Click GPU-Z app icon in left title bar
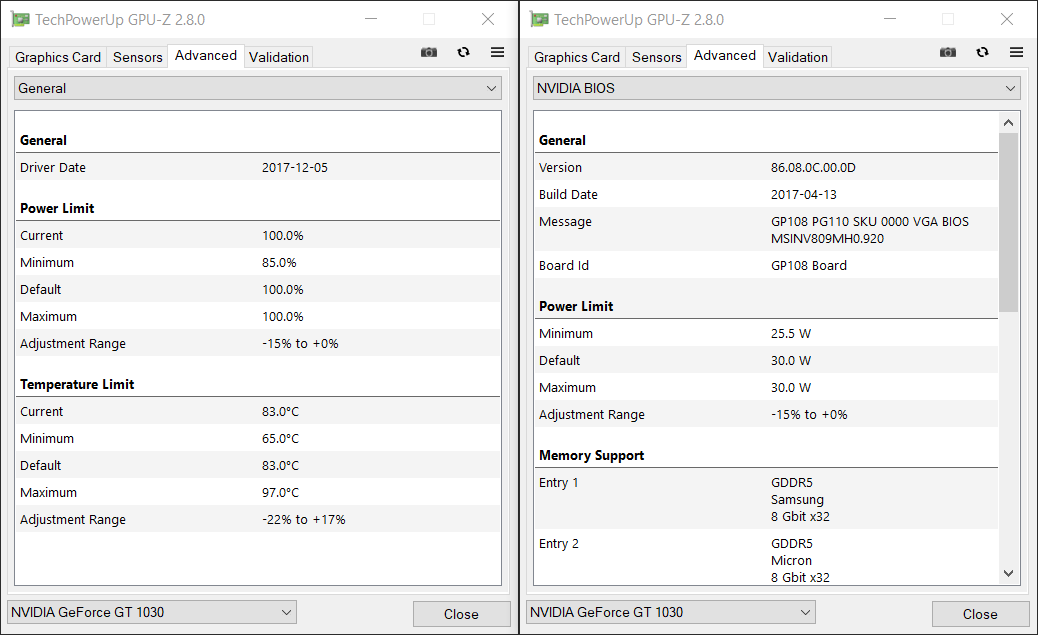 (20, 19)
